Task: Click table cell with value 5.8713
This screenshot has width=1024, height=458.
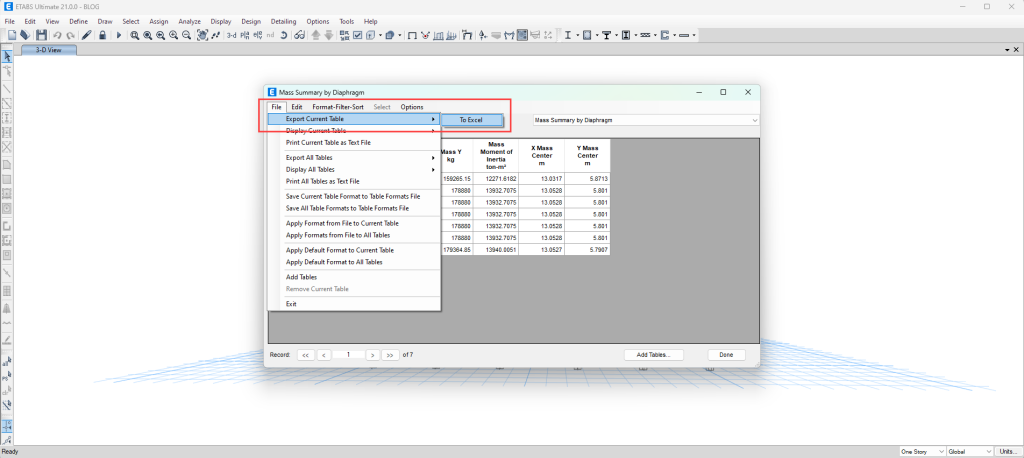Action: click(x=587, y=178)
